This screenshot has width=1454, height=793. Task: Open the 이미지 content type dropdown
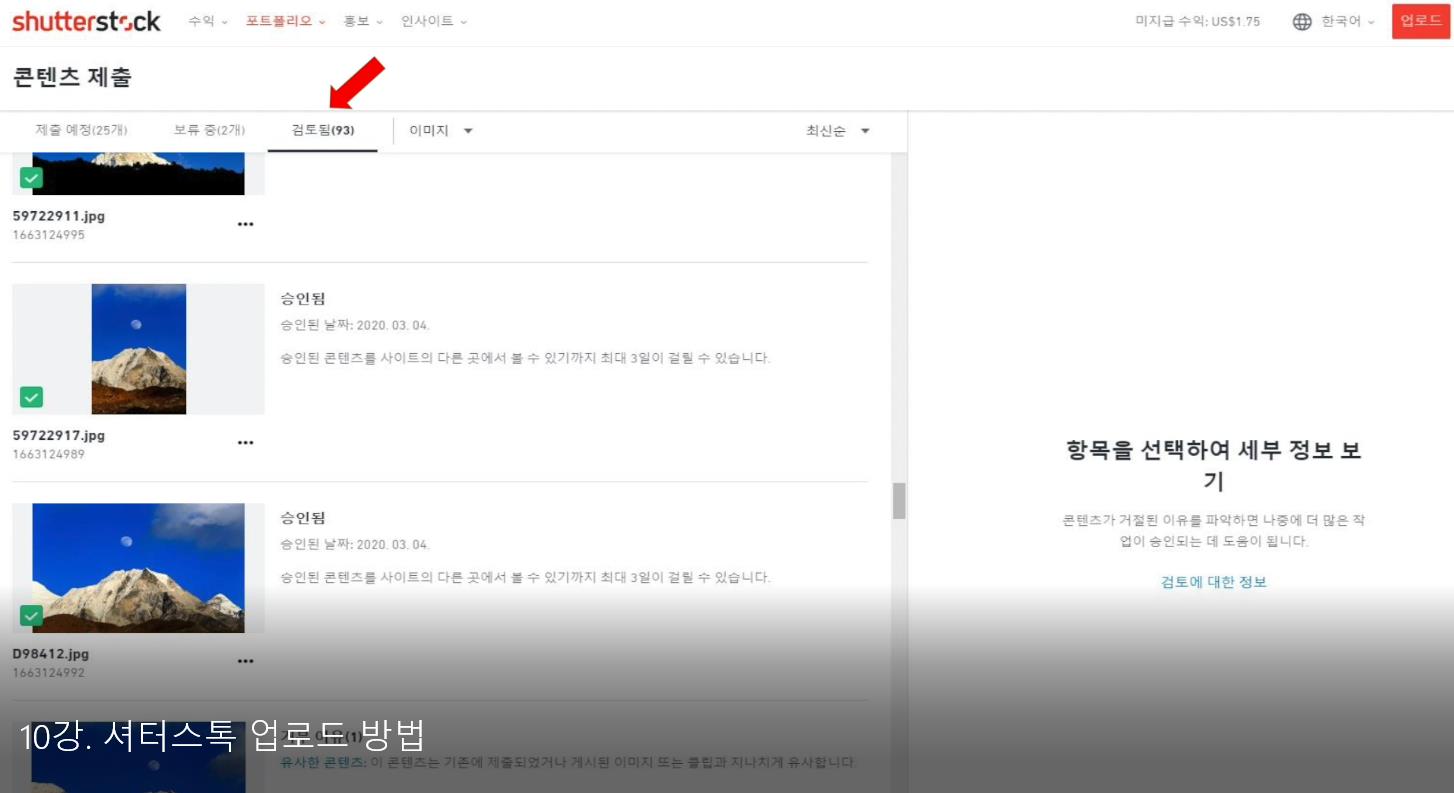click(x=441, y=131)
